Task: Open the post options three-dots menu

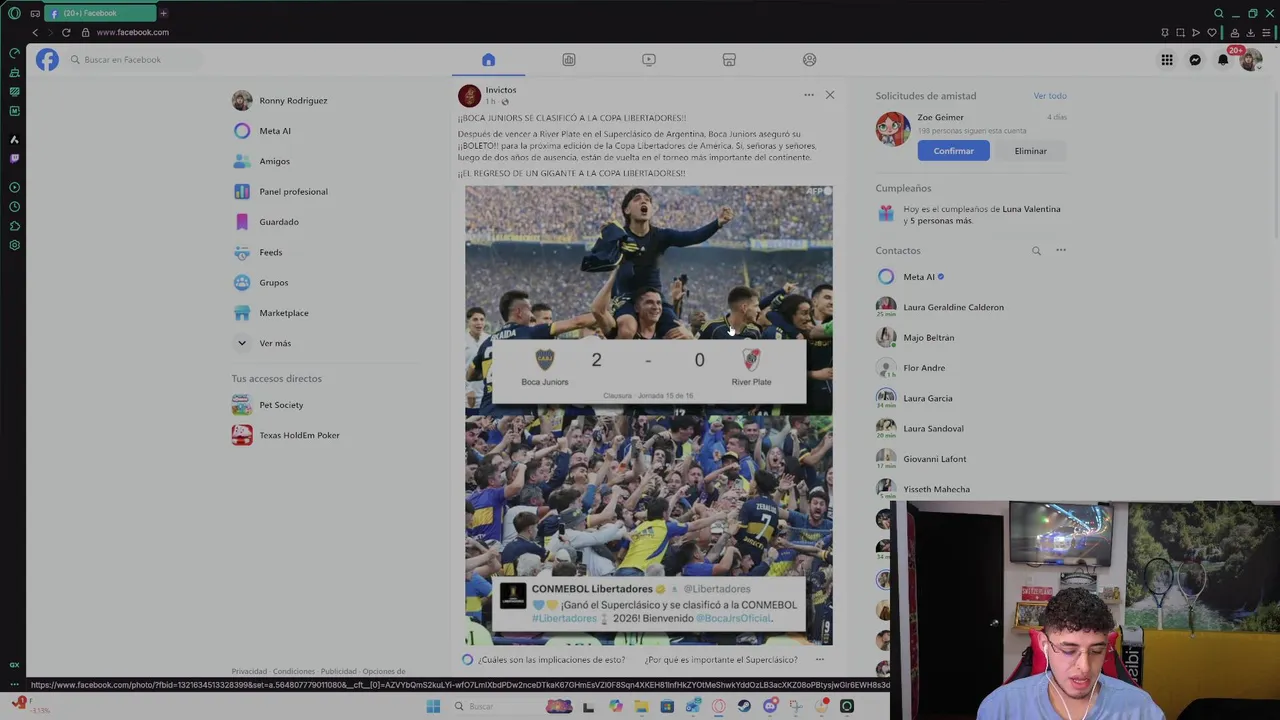Action: 808,95
